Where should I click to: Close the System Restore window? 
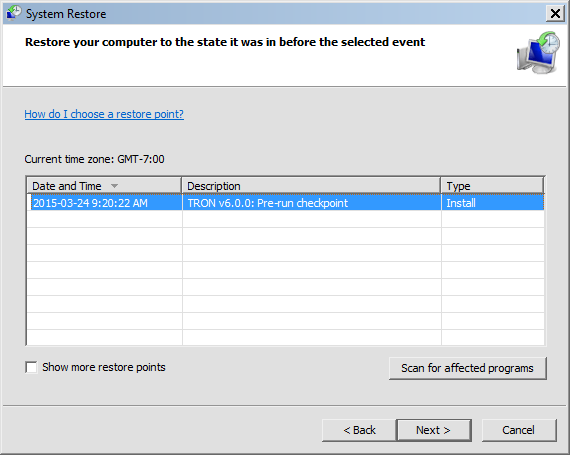pyautogui.click(x=555, y=14)
